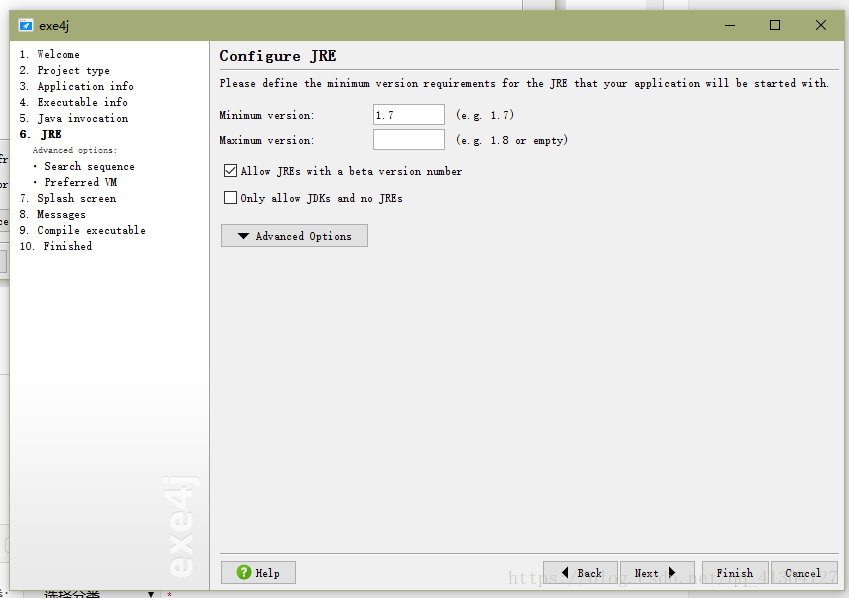Open the Project type step
The image size is (849, 598).
pos(64,70)
